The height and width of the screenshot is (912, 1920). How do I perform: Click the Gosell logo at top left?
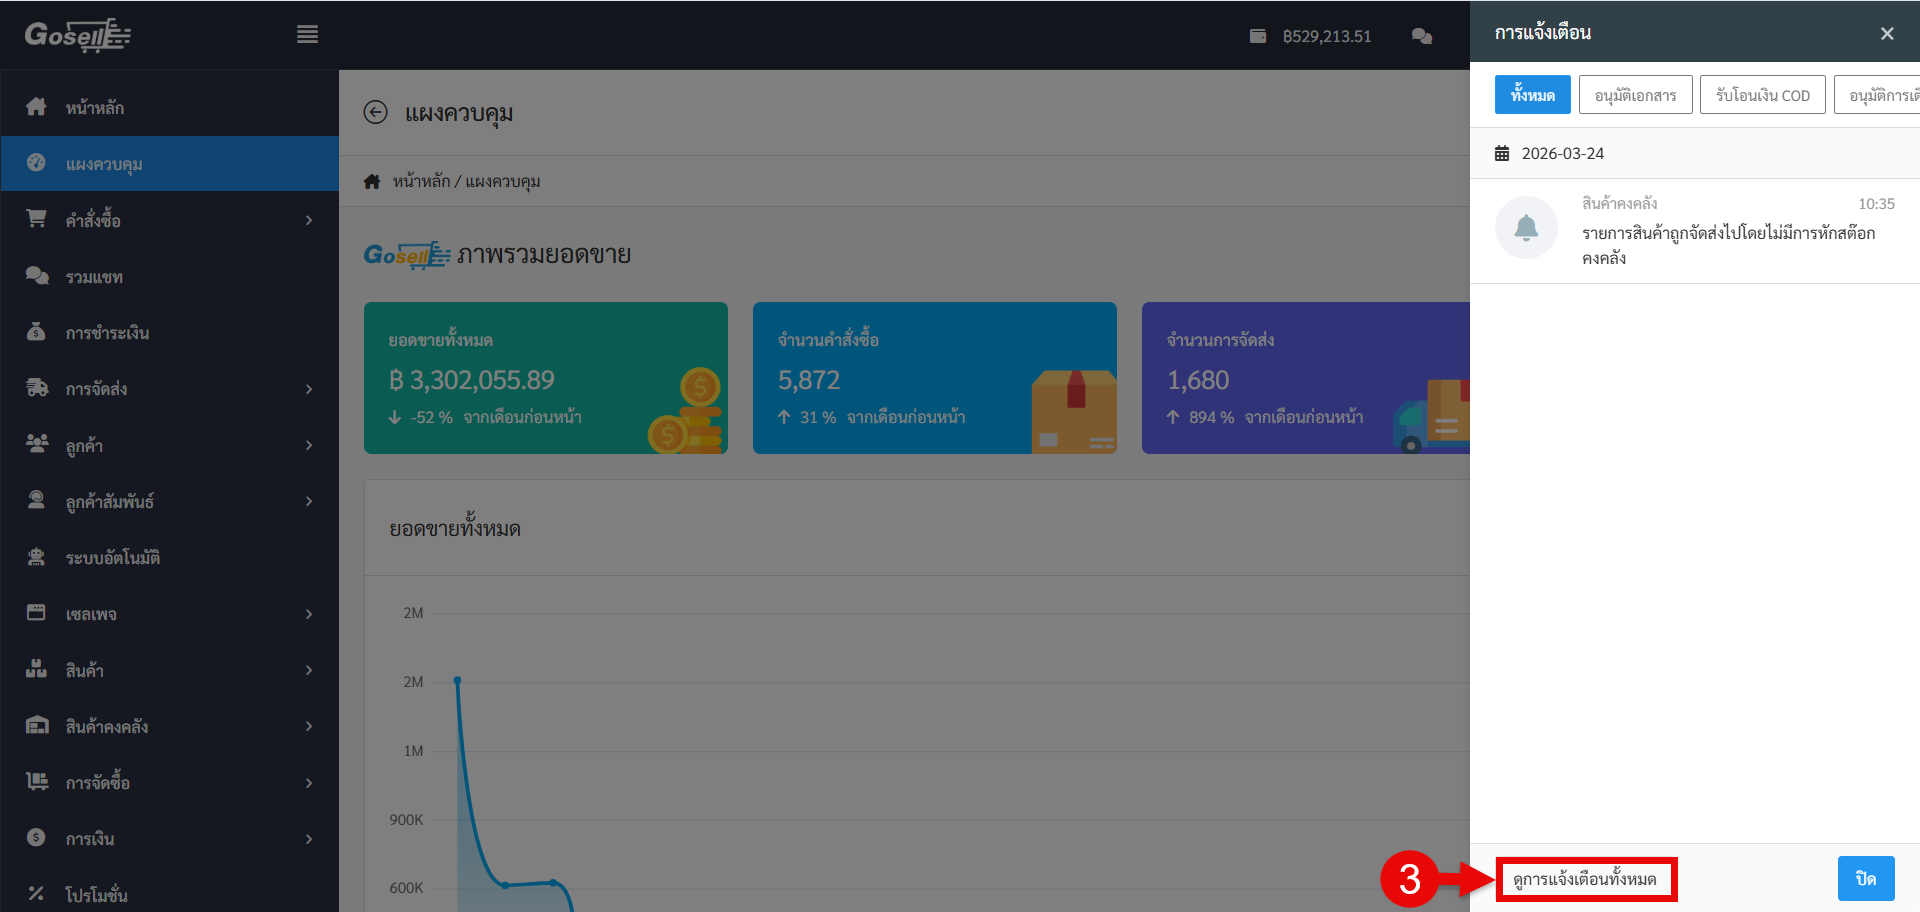click(78, 35)
